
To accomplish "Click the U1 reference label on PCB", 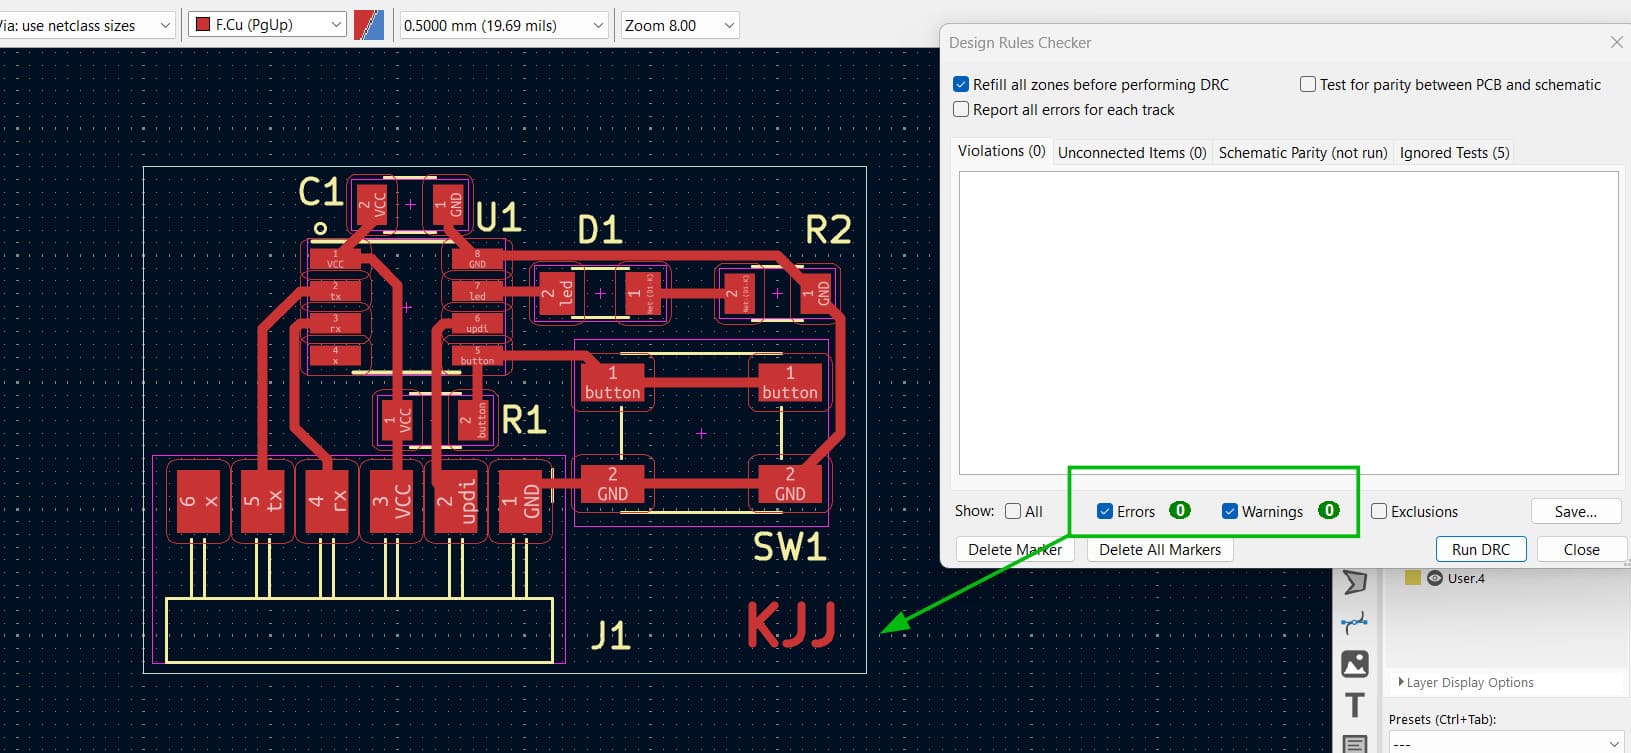I will 499,217.
